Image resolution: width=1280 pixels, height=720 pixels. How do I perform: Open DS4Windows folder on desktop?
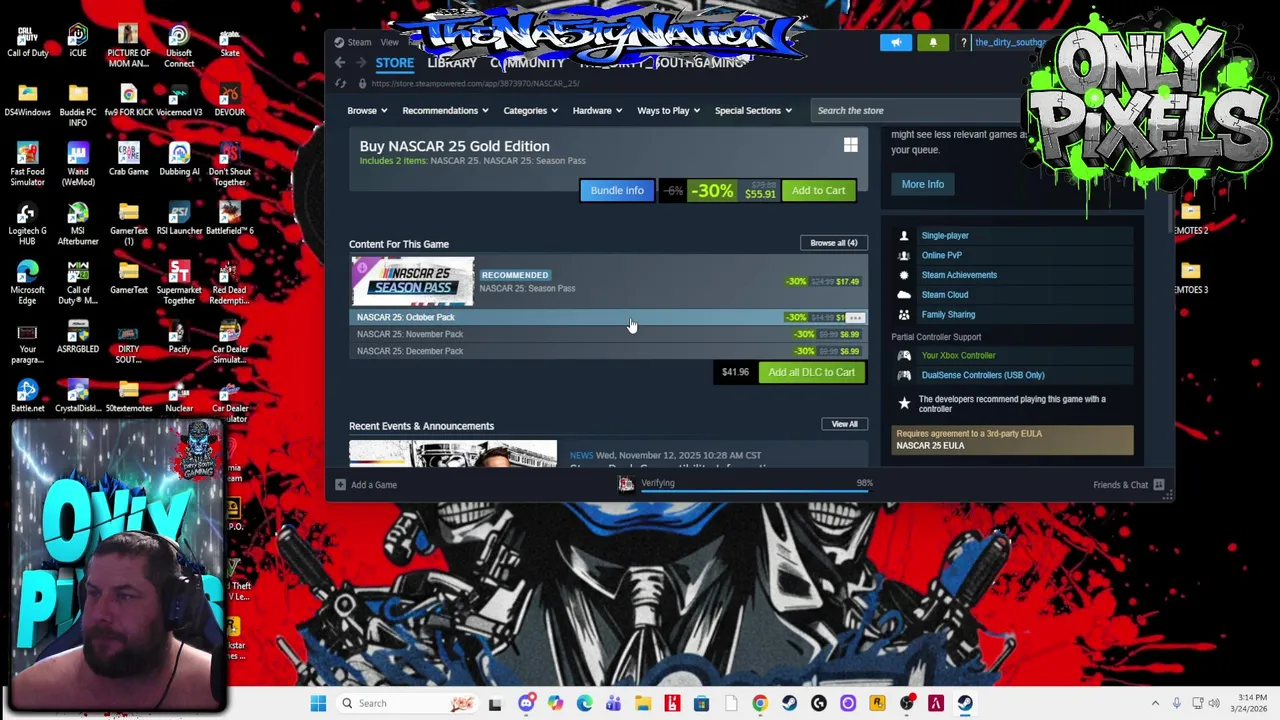pos(27,100)
